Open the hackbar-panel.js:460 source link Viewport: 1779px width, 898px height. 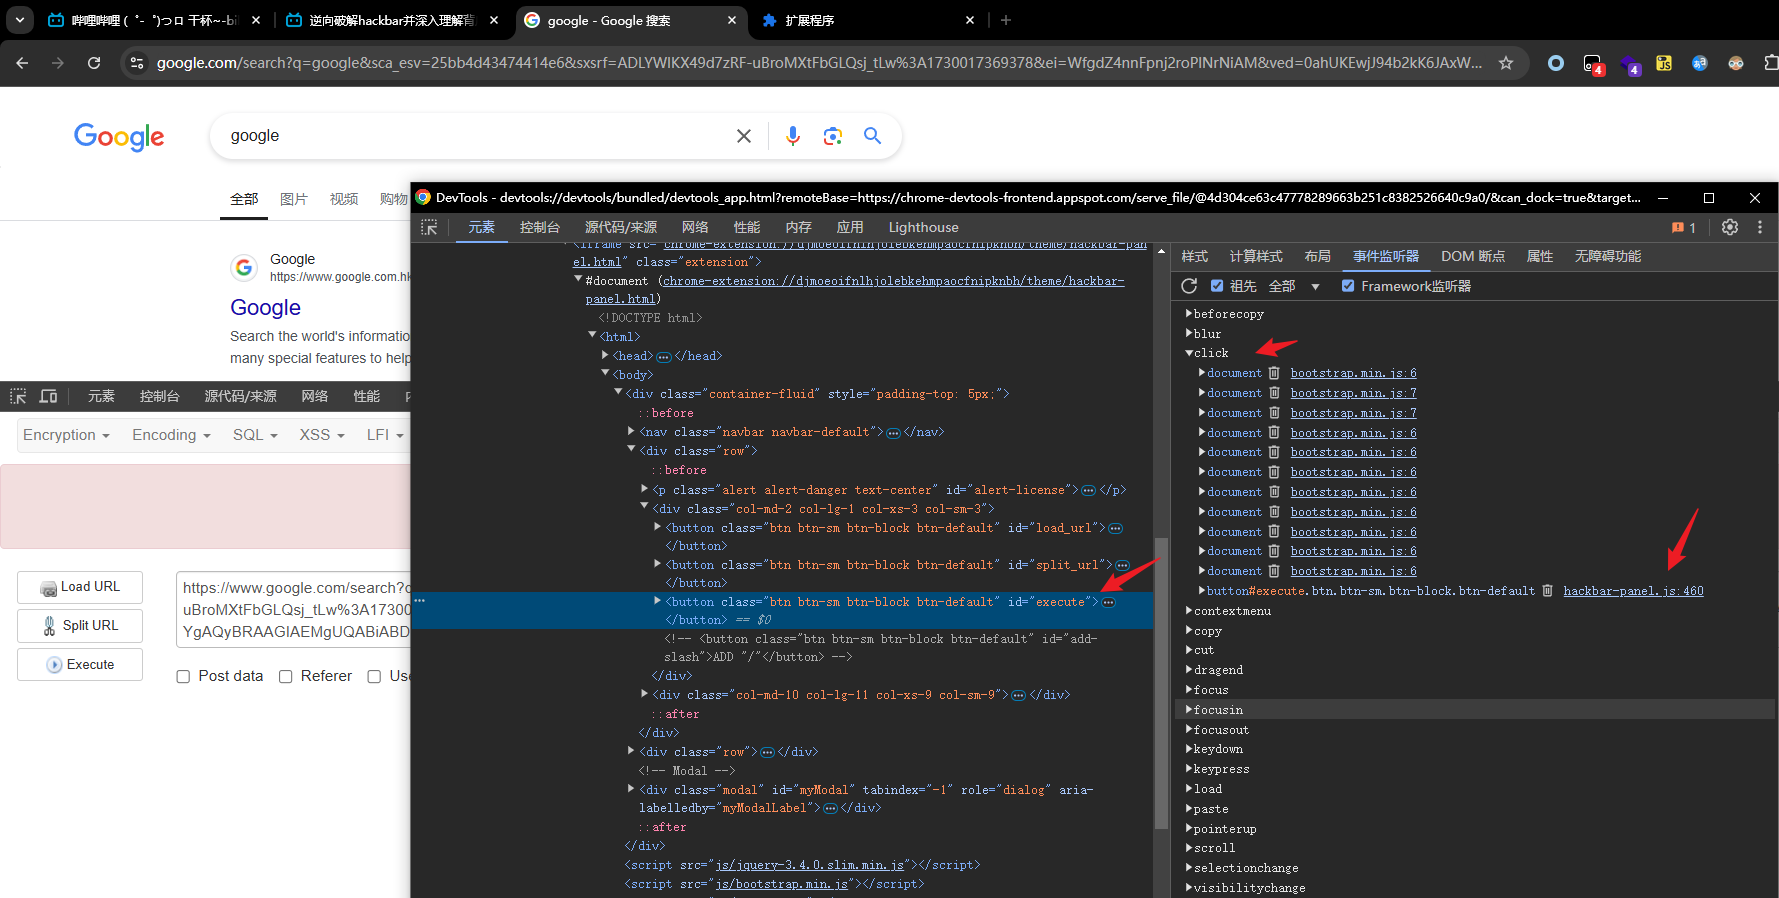point(1633,591)
